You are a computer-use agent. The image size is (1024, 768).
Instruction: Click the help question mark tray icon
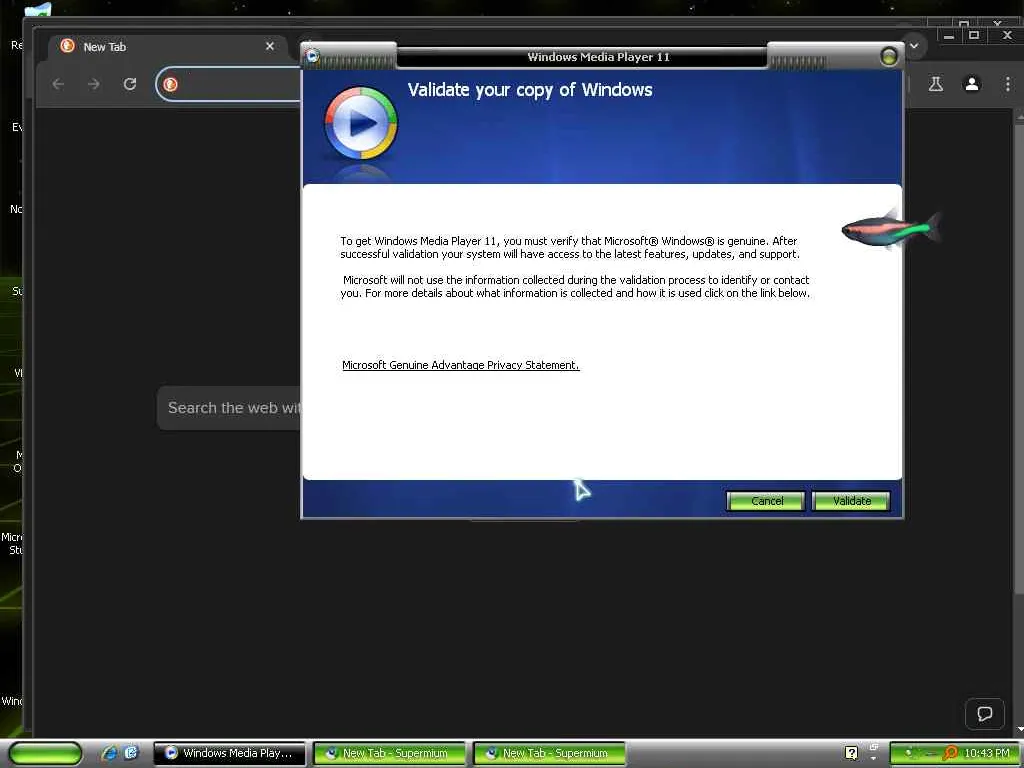tap(851, 753)
